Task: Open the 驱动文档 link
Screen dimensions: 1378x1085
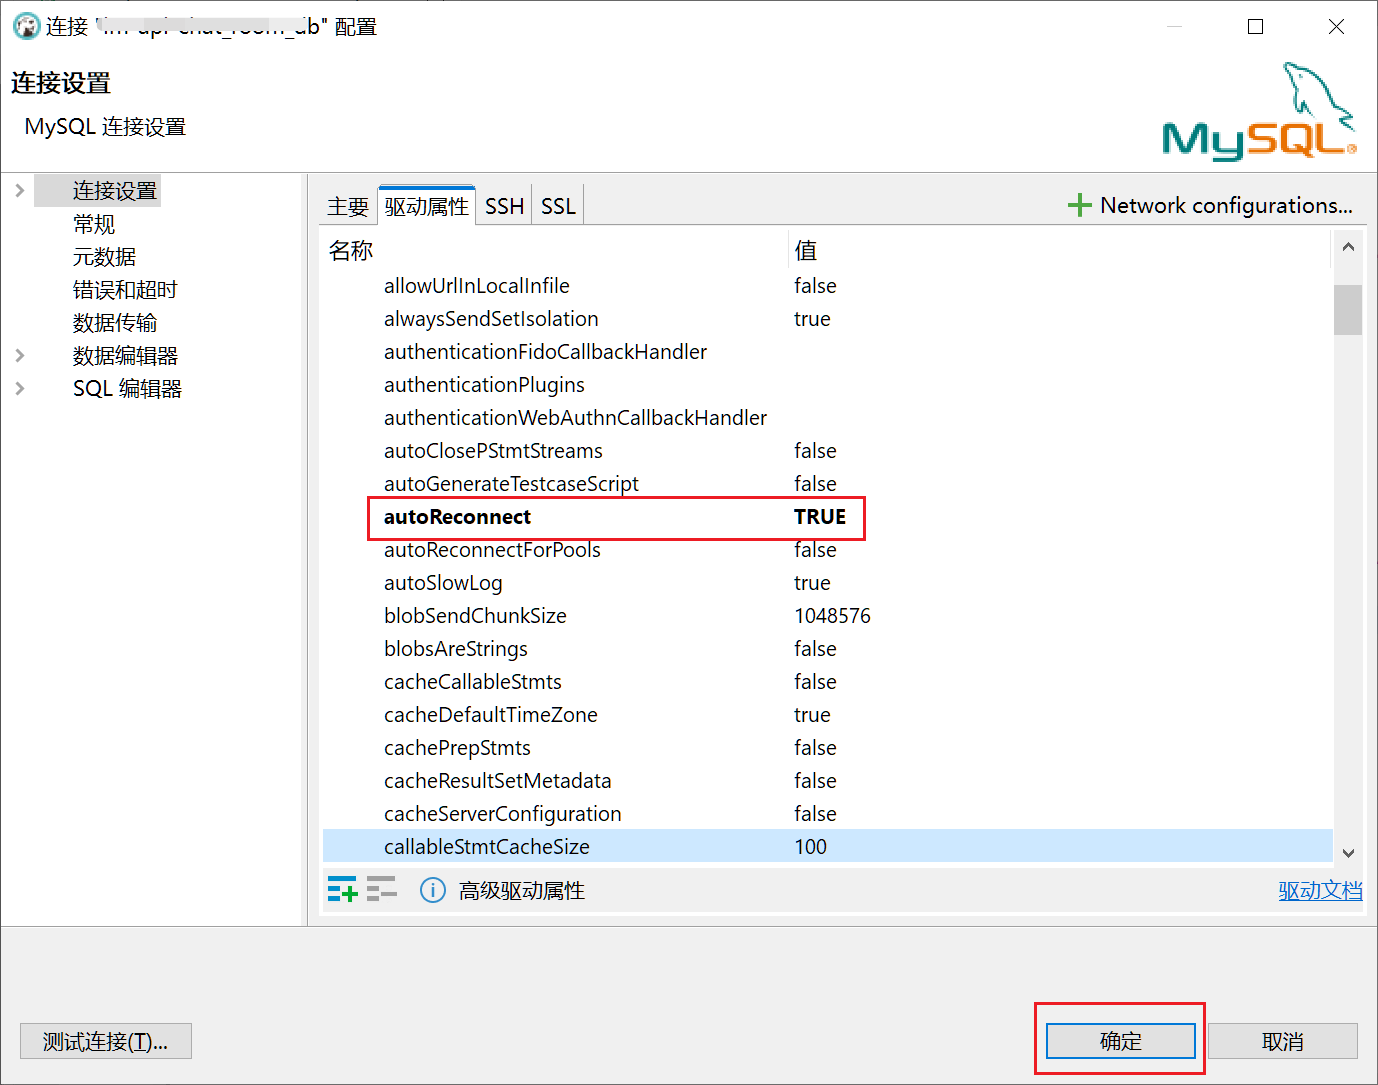Action: pyautogui.click(x=1319, y=890)
